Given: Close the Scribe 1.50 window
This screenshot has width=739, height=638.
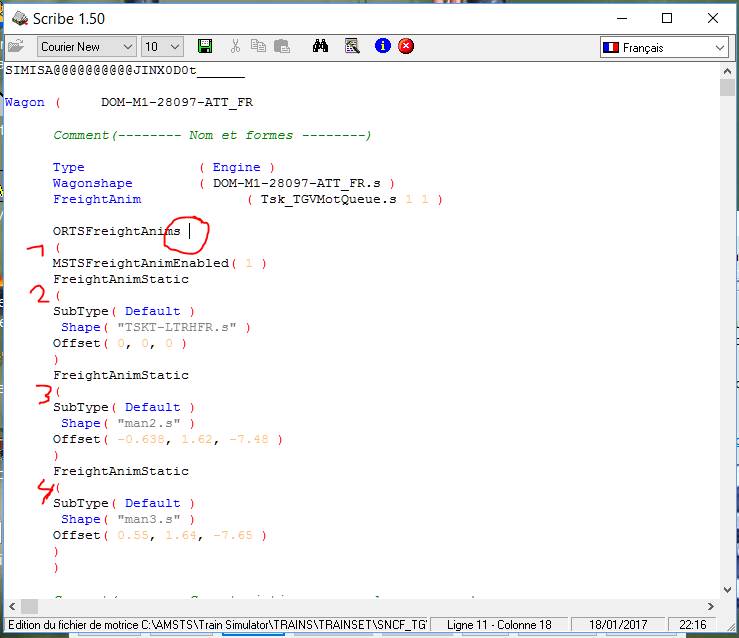Looking at the screenshot, I should point(713,19).
